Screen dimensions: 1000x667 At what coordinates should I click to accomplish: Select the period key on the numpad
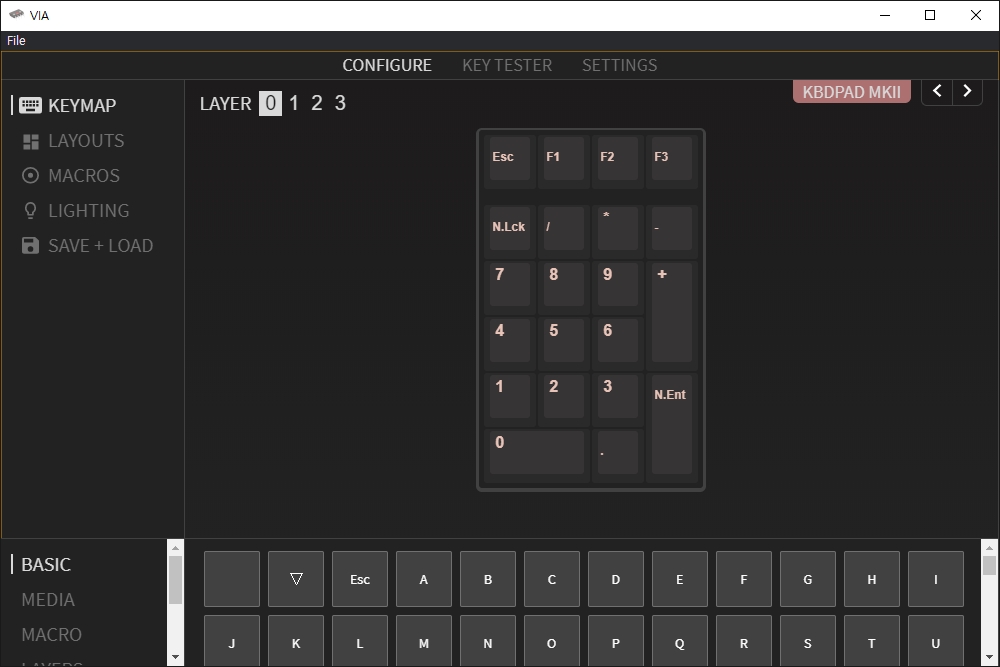coord(617,455)
